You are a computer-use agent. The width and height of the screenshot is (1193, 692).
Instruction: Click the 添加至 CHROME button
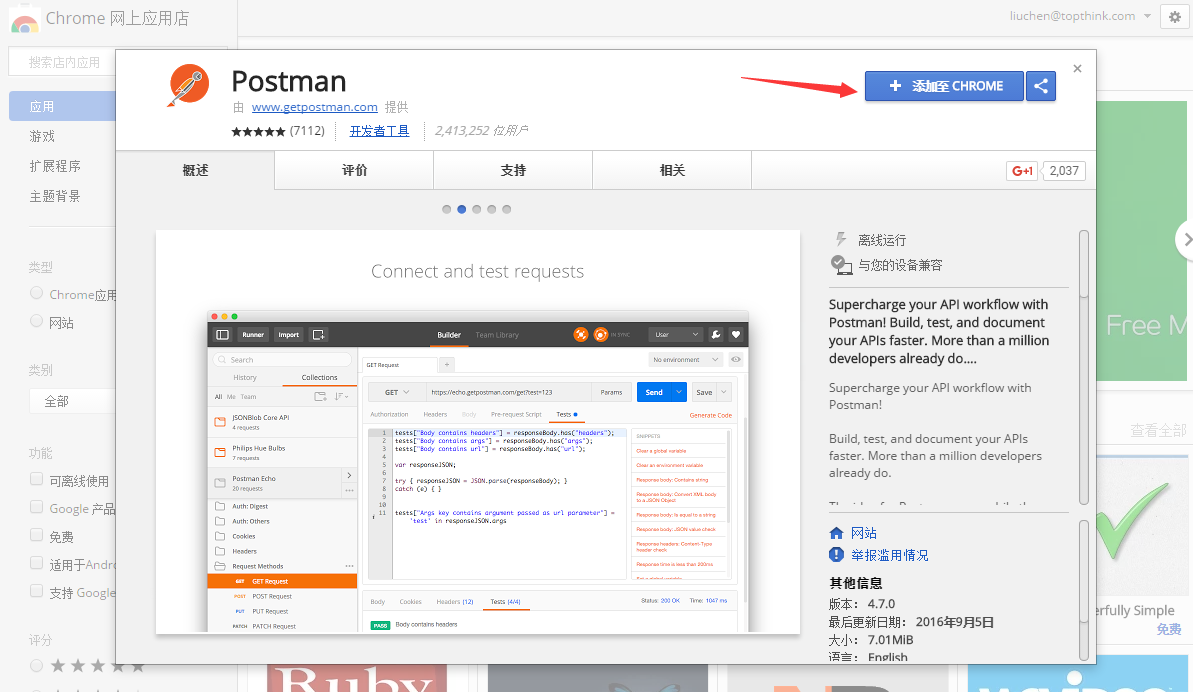coord(944,86)
